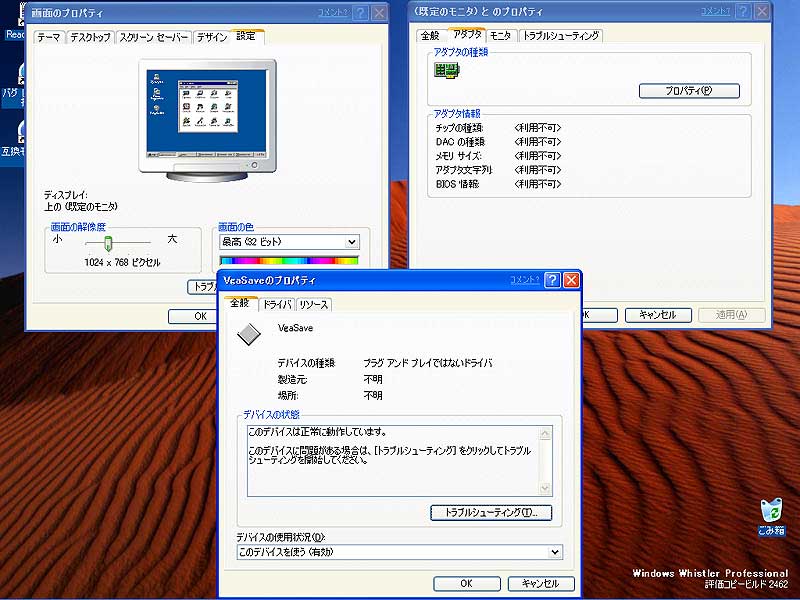Click the up arrow of device status scrollbar
800x600 pixels.
pyautogui.click(x=545, y=434)
